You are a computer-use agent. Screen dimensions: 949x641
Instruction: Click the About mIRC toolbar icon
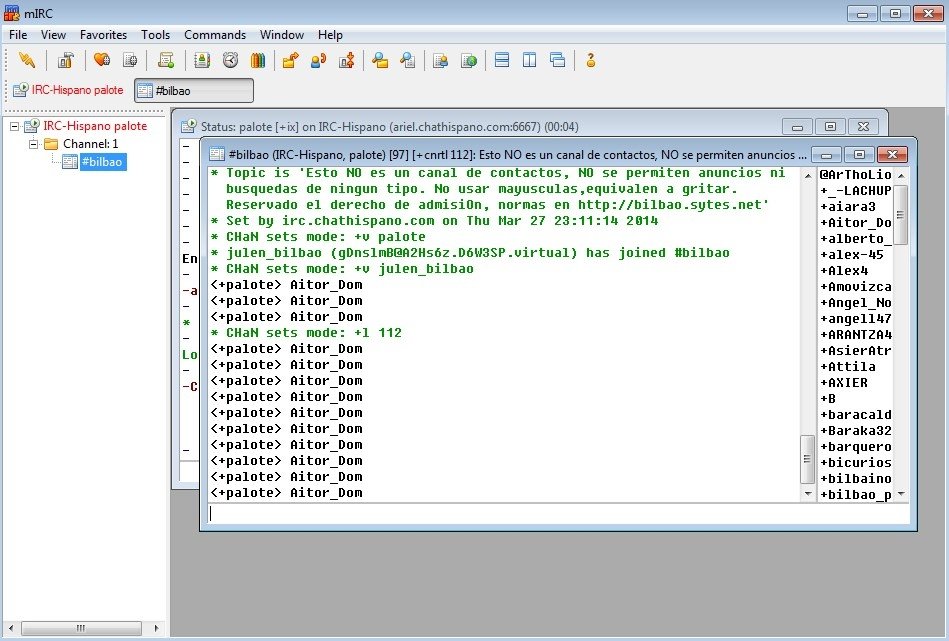(590, 60)
